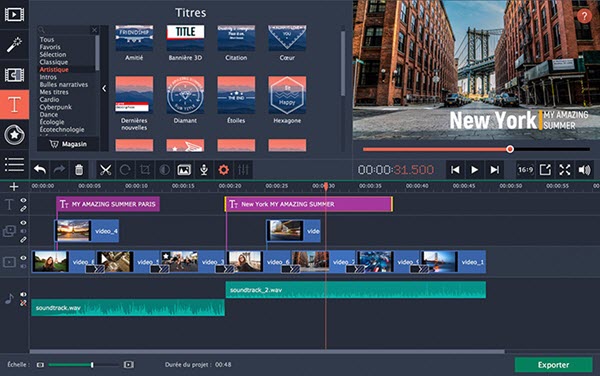Open the audio equalizer sliders icon
The image size is (600, 376).
coord(243,169)
